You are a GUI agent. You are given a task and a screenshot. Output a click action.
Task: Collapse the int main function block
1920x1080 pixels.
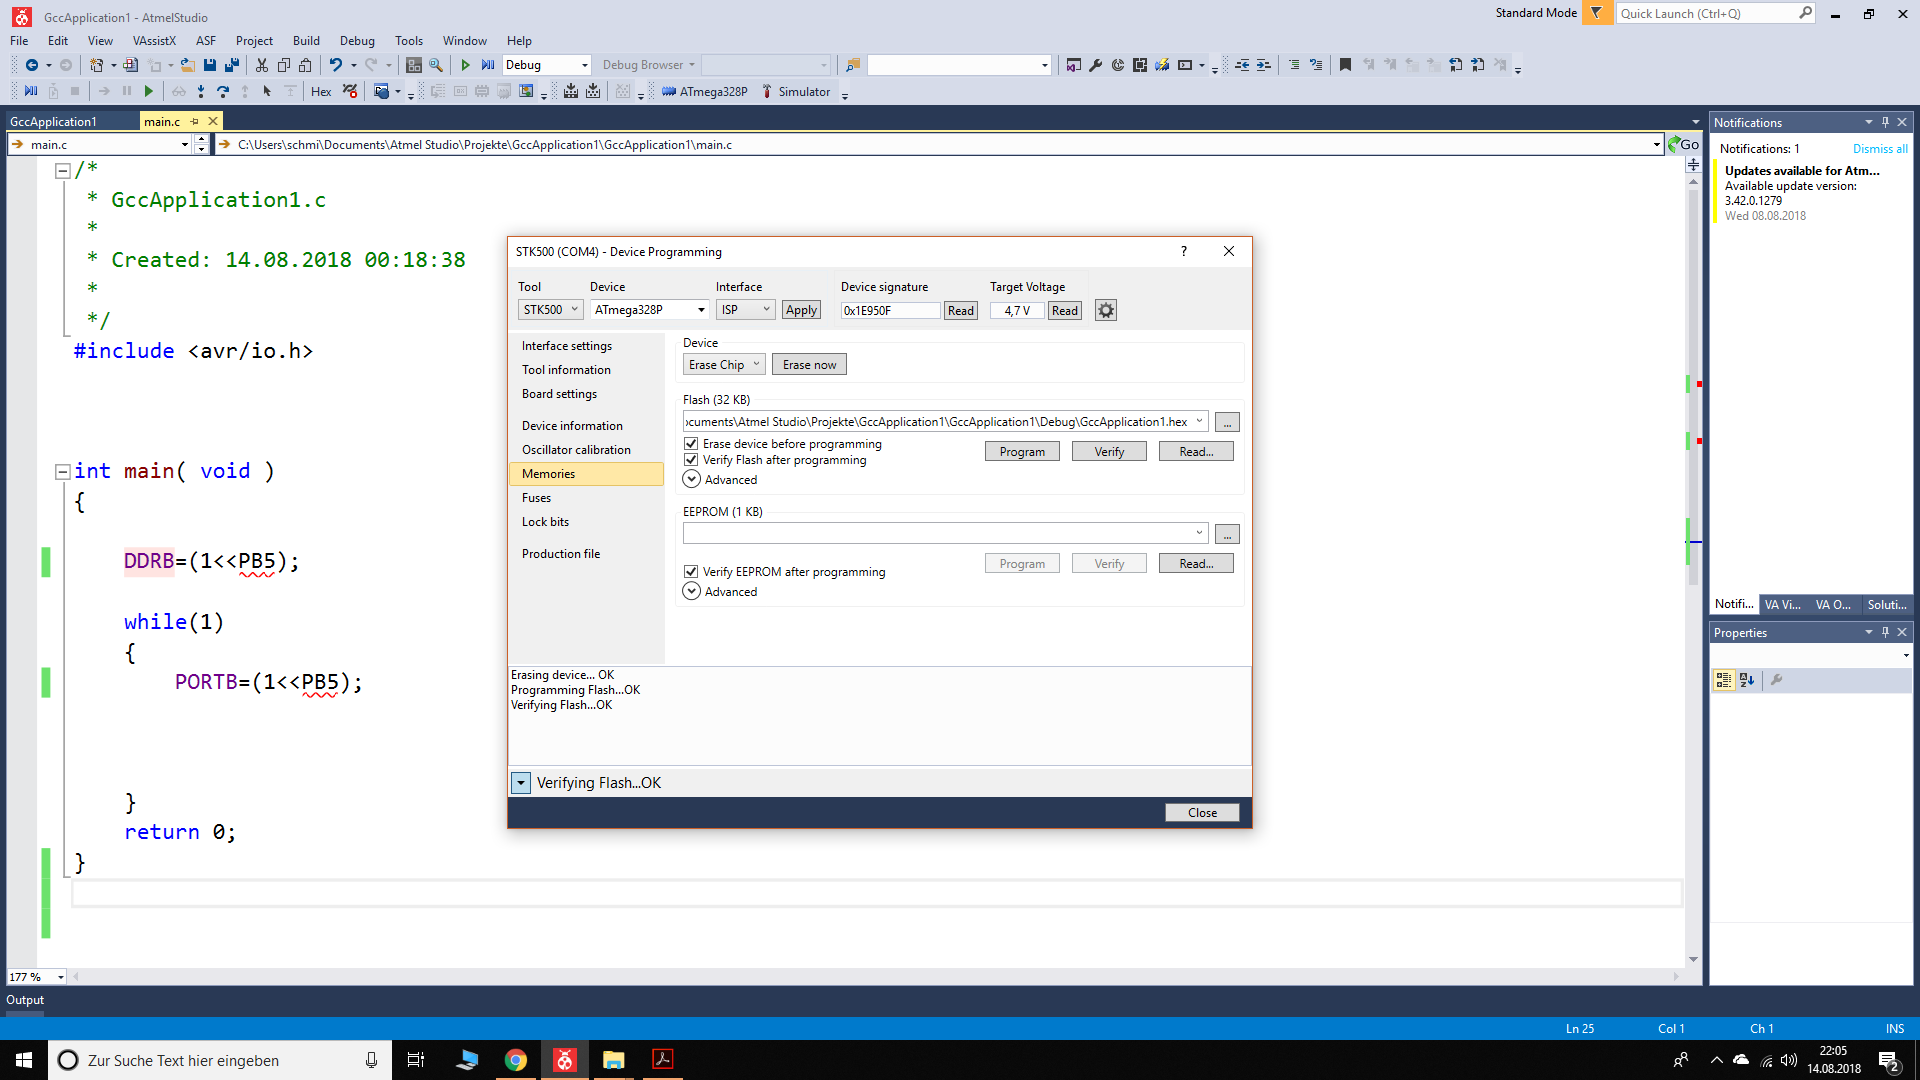tap(62, 472)
